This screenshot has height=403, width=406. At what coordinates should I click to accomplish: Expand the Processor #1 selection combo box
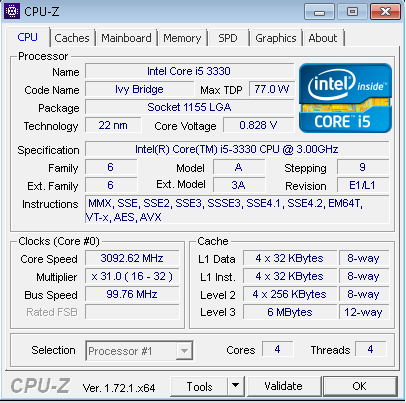click(139, 351)
